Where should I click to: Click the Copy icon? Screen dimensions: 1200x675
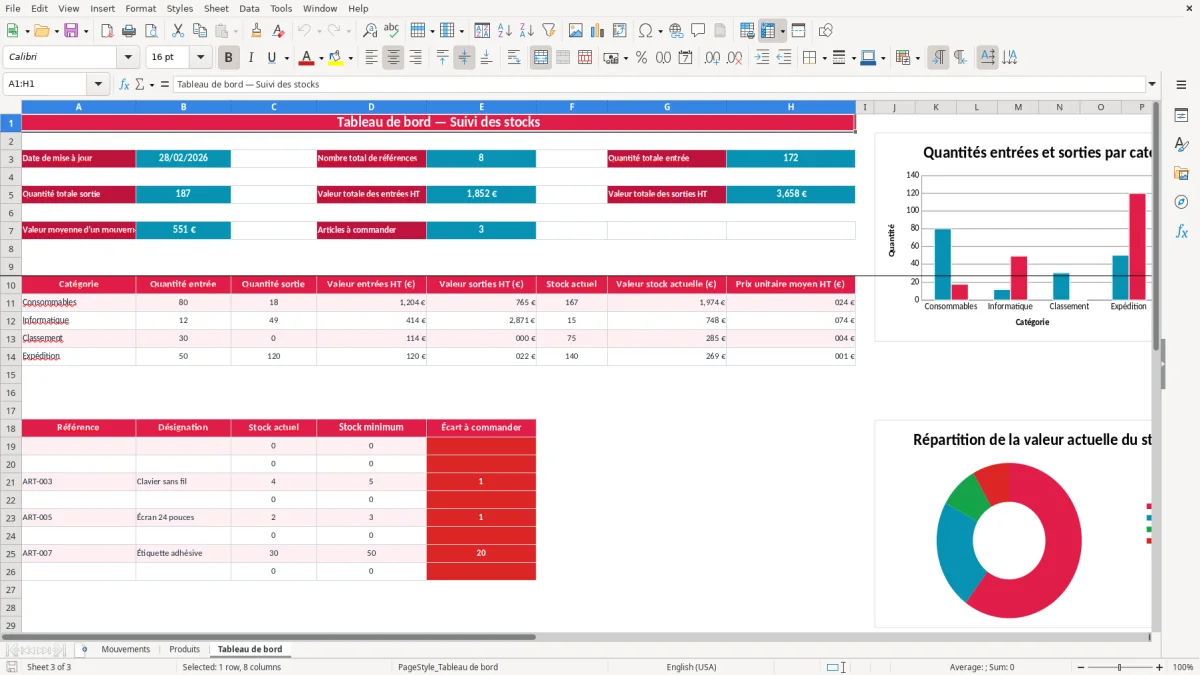point(199,31)
